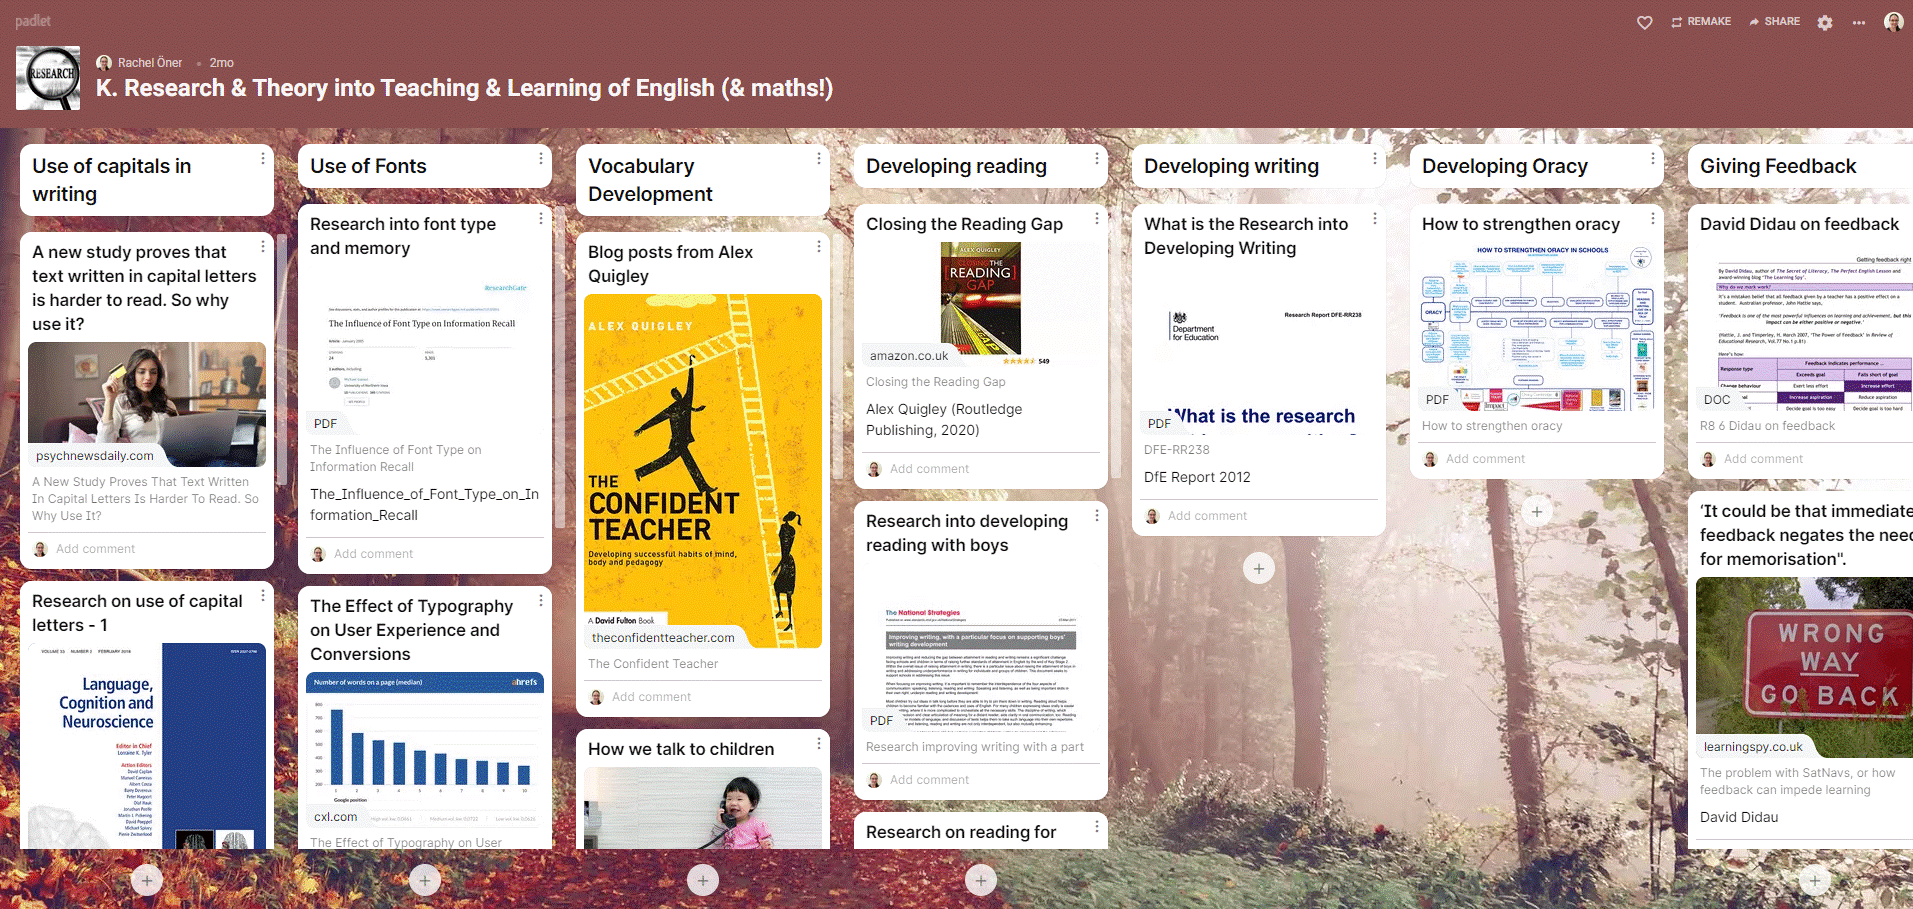Open the Wrong Way Go Back image
This screenshot has width=1913, height=909.
coord(1805,667)
